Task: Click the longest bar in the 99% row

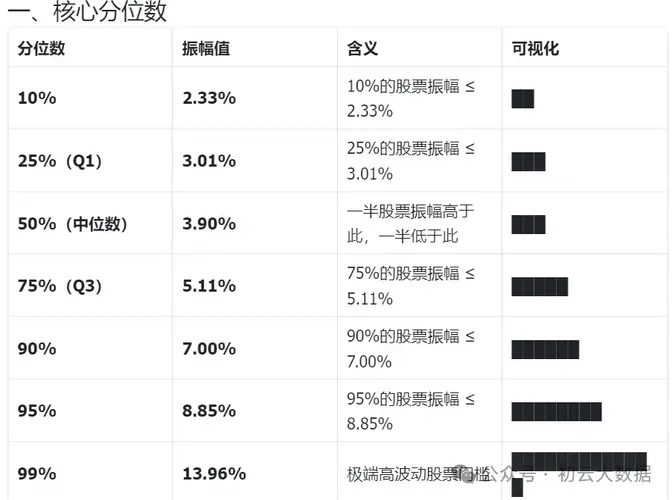Action: click(579, 461)
